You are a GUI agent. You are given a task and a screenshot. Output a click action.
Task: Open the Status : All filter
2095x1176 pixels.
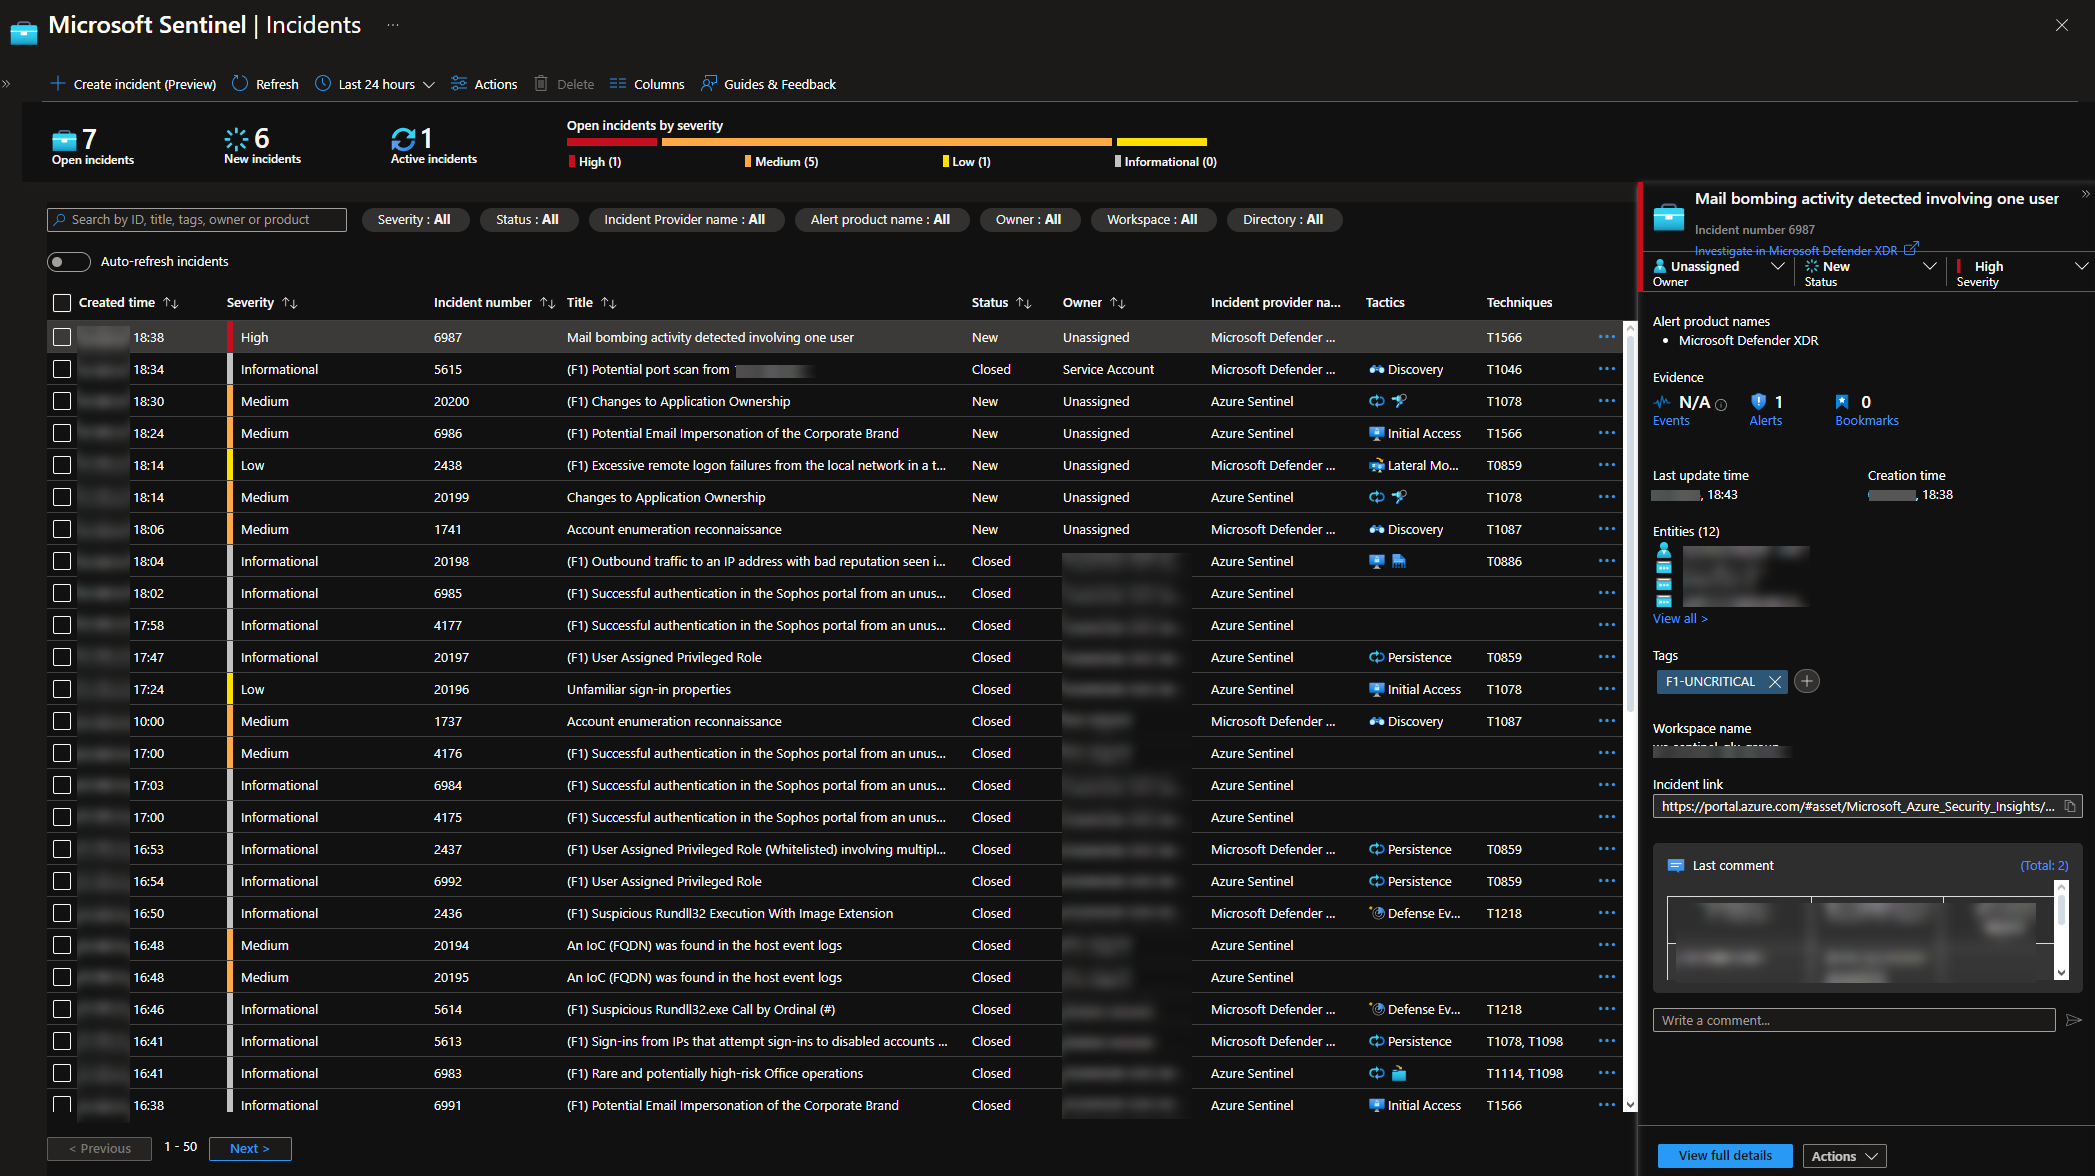[x=527, y=220]
